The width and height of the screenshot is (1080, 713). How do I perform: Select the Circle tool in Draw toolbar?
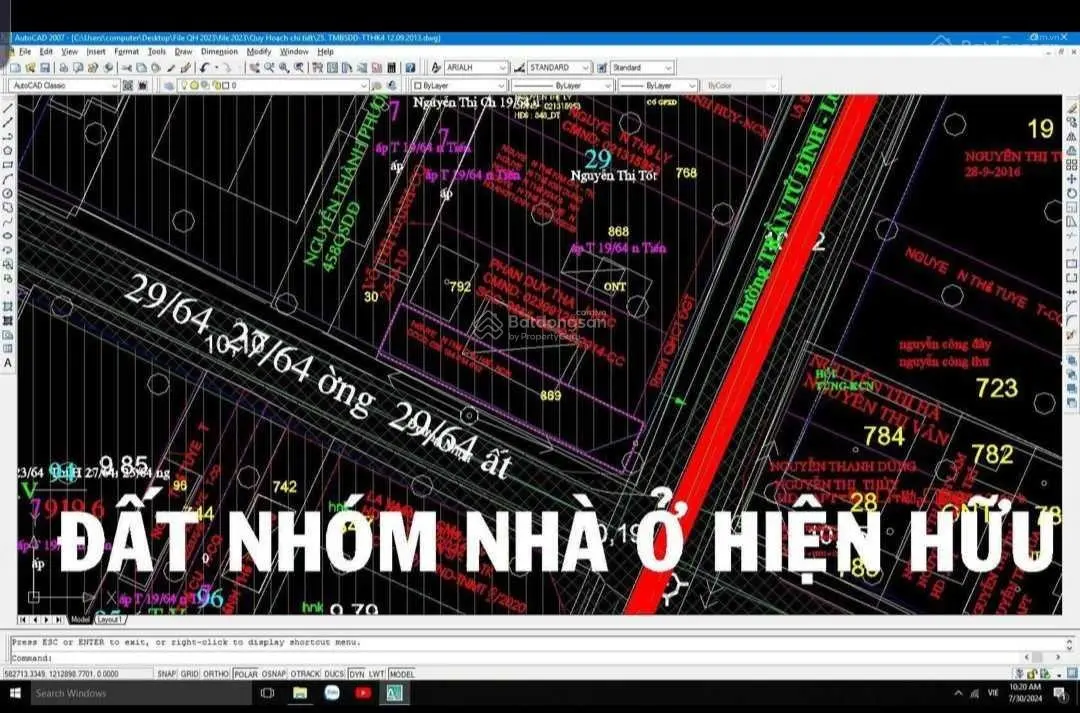click(8, 193)
